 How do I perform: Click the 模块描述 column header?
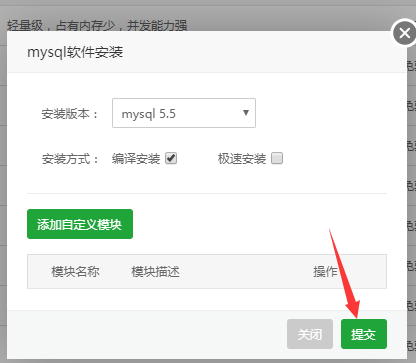[155, 272]
